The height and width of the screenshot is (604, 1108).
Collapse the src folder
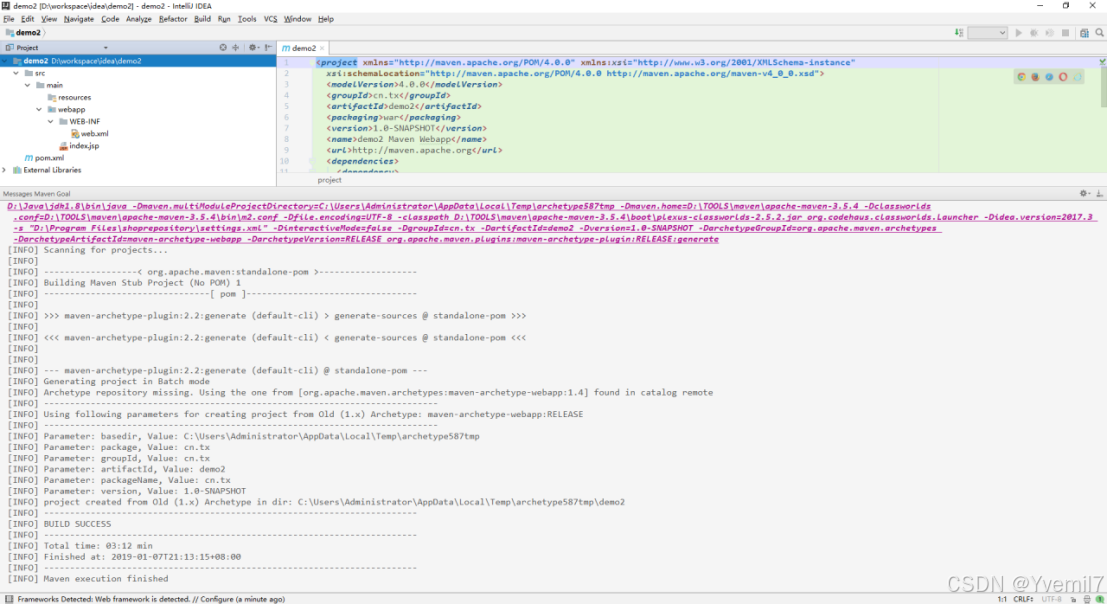pos(16,73)
